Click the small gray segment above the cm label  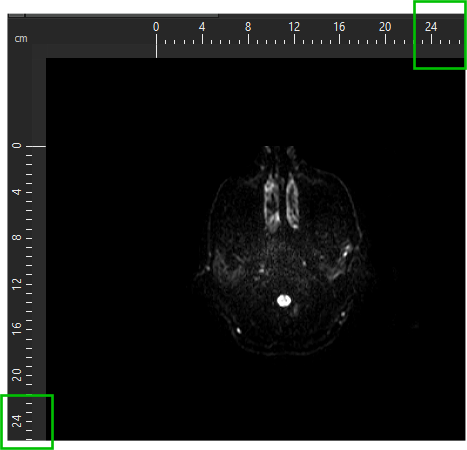click(x=16, y=15)
